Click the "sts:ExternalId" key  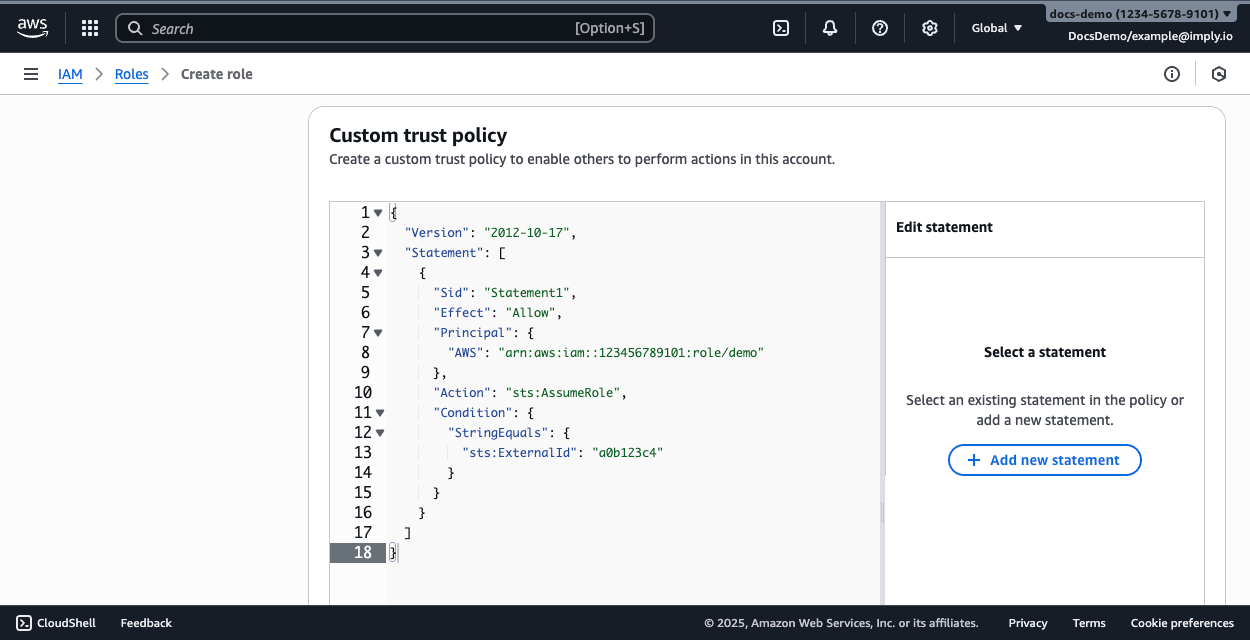click(519, 453)
